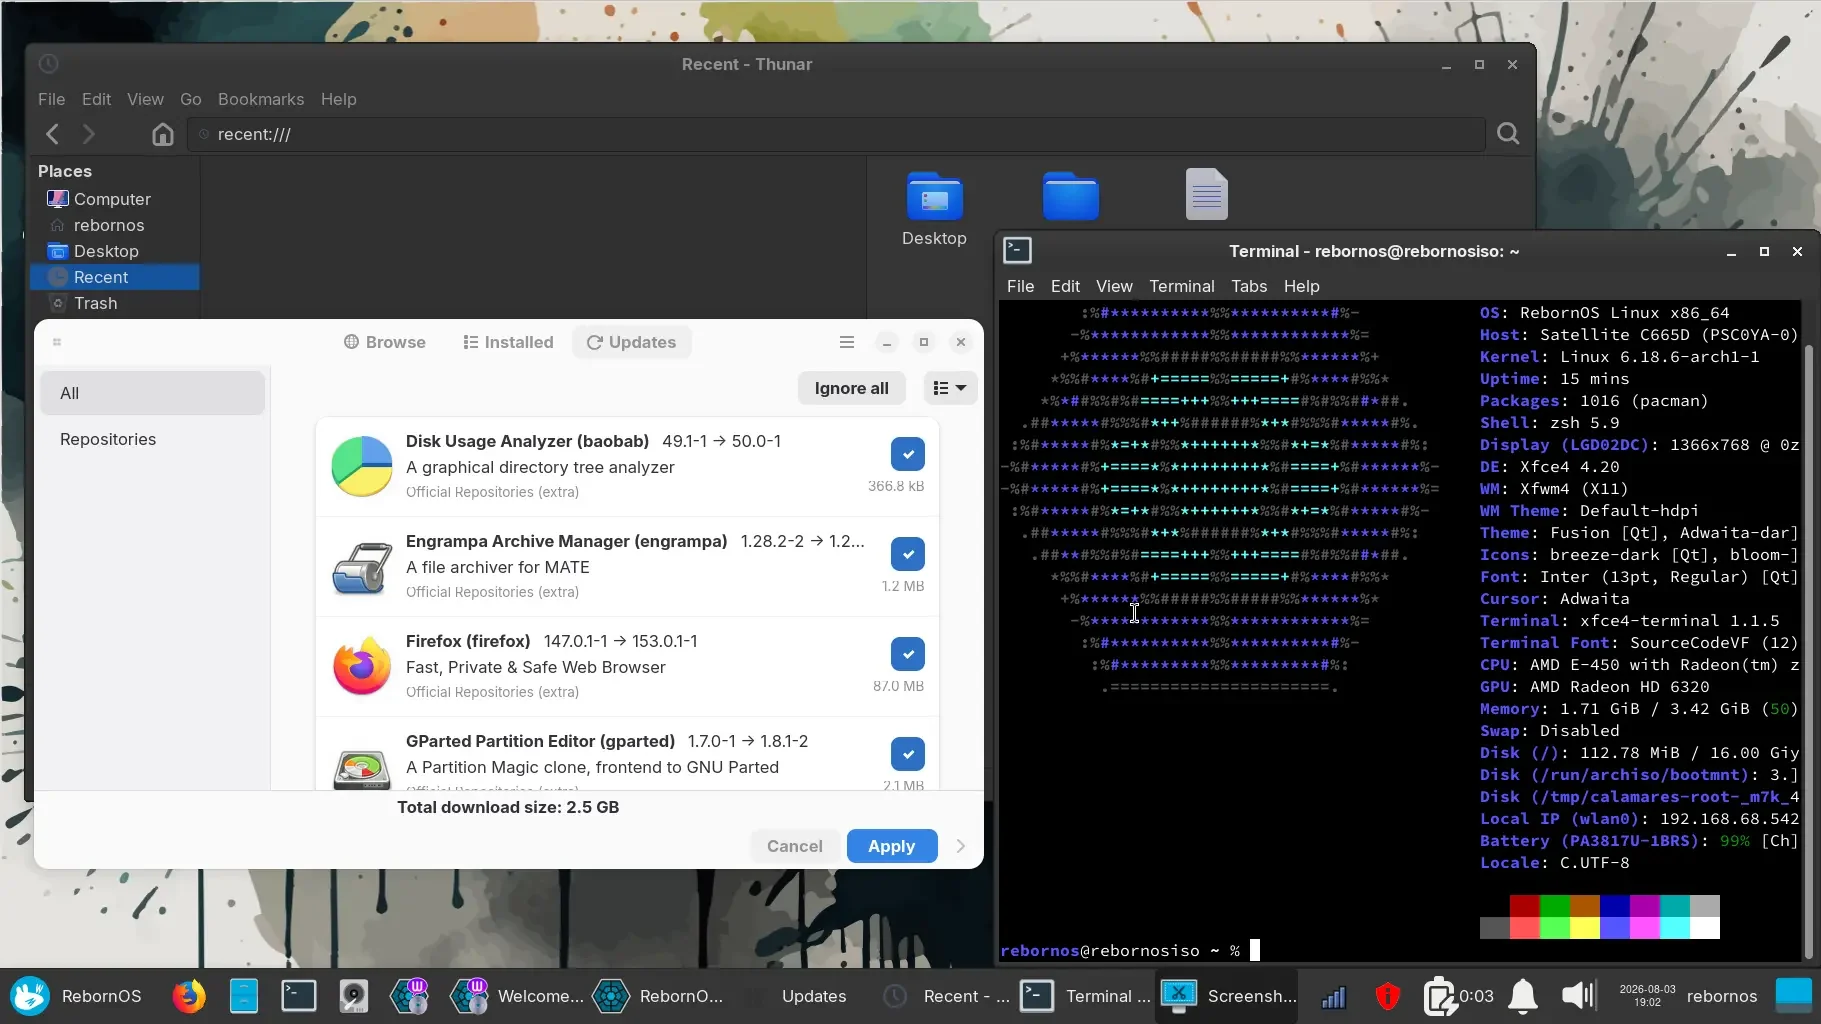
Task: Select Recent in Places sidebar
Action: pyautogui.click(x=115, y=277)
